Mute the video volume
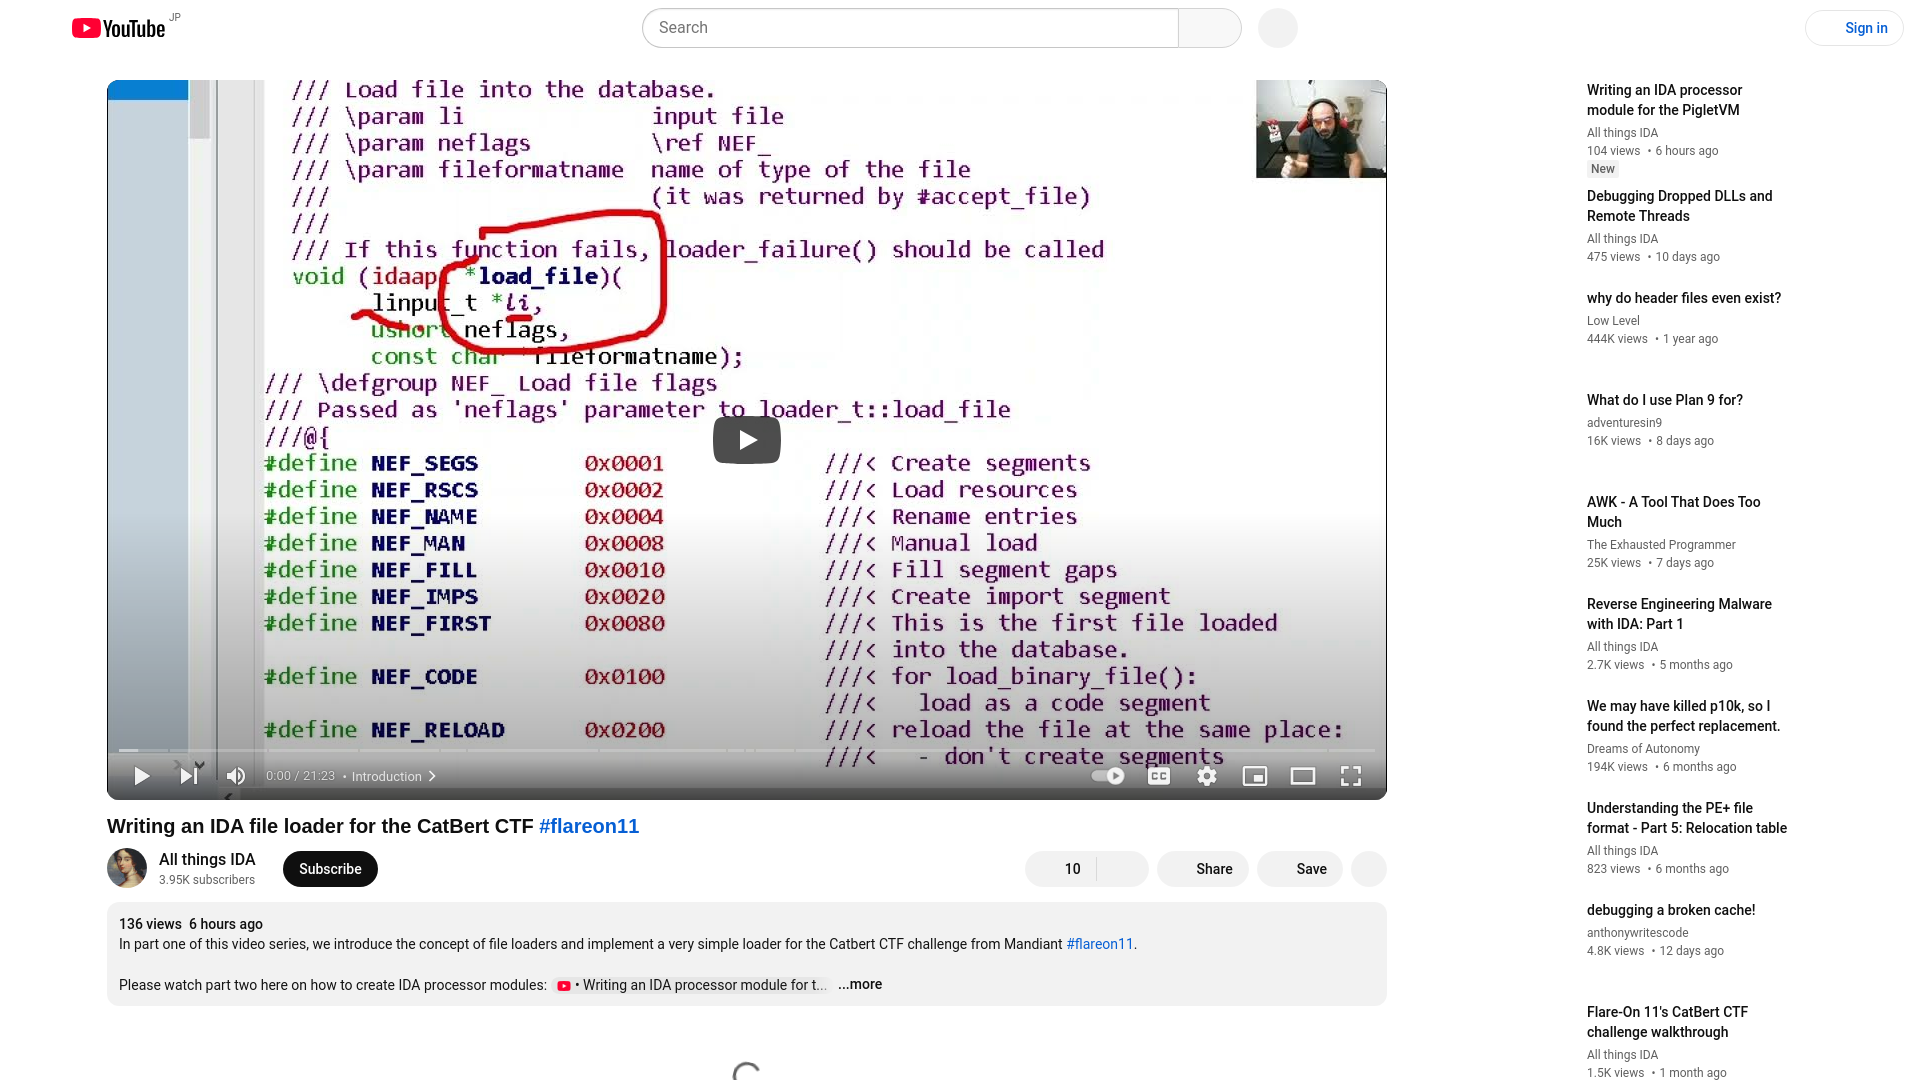This screenshot has height=1080, width=1920. [x=236, y=776]
